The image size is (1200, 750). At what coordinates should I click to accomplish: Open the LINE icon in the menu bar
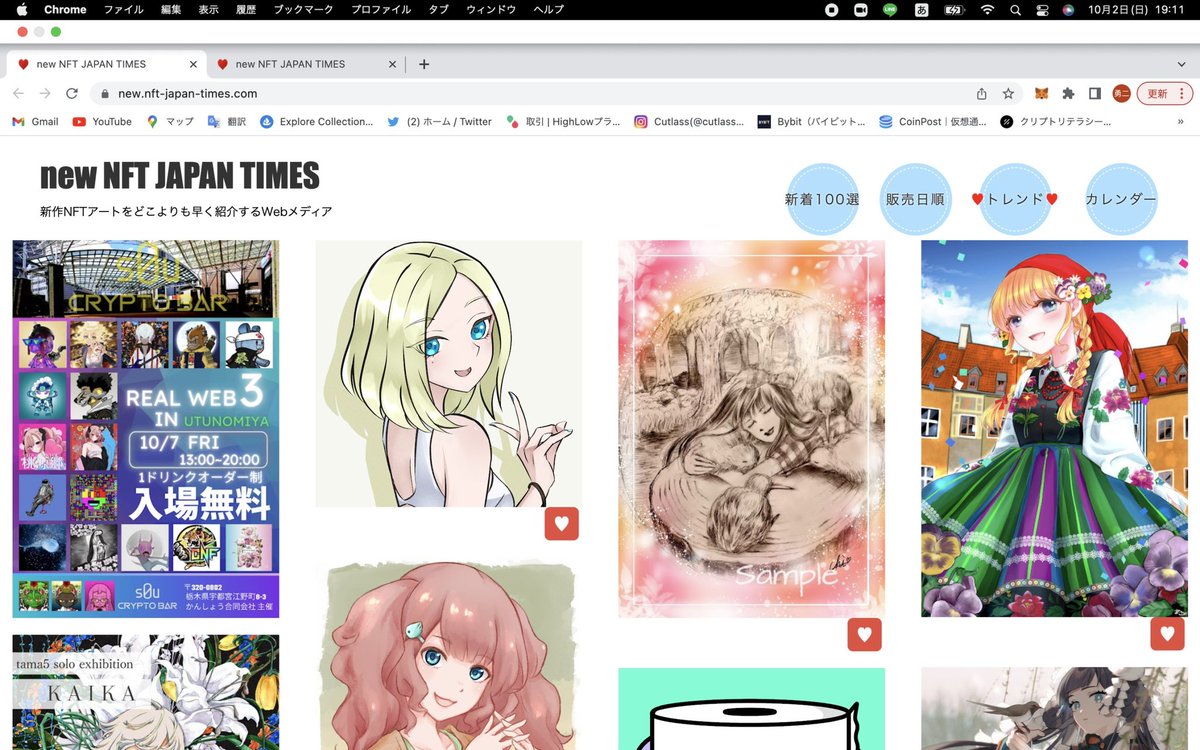(x=890, y=9)
